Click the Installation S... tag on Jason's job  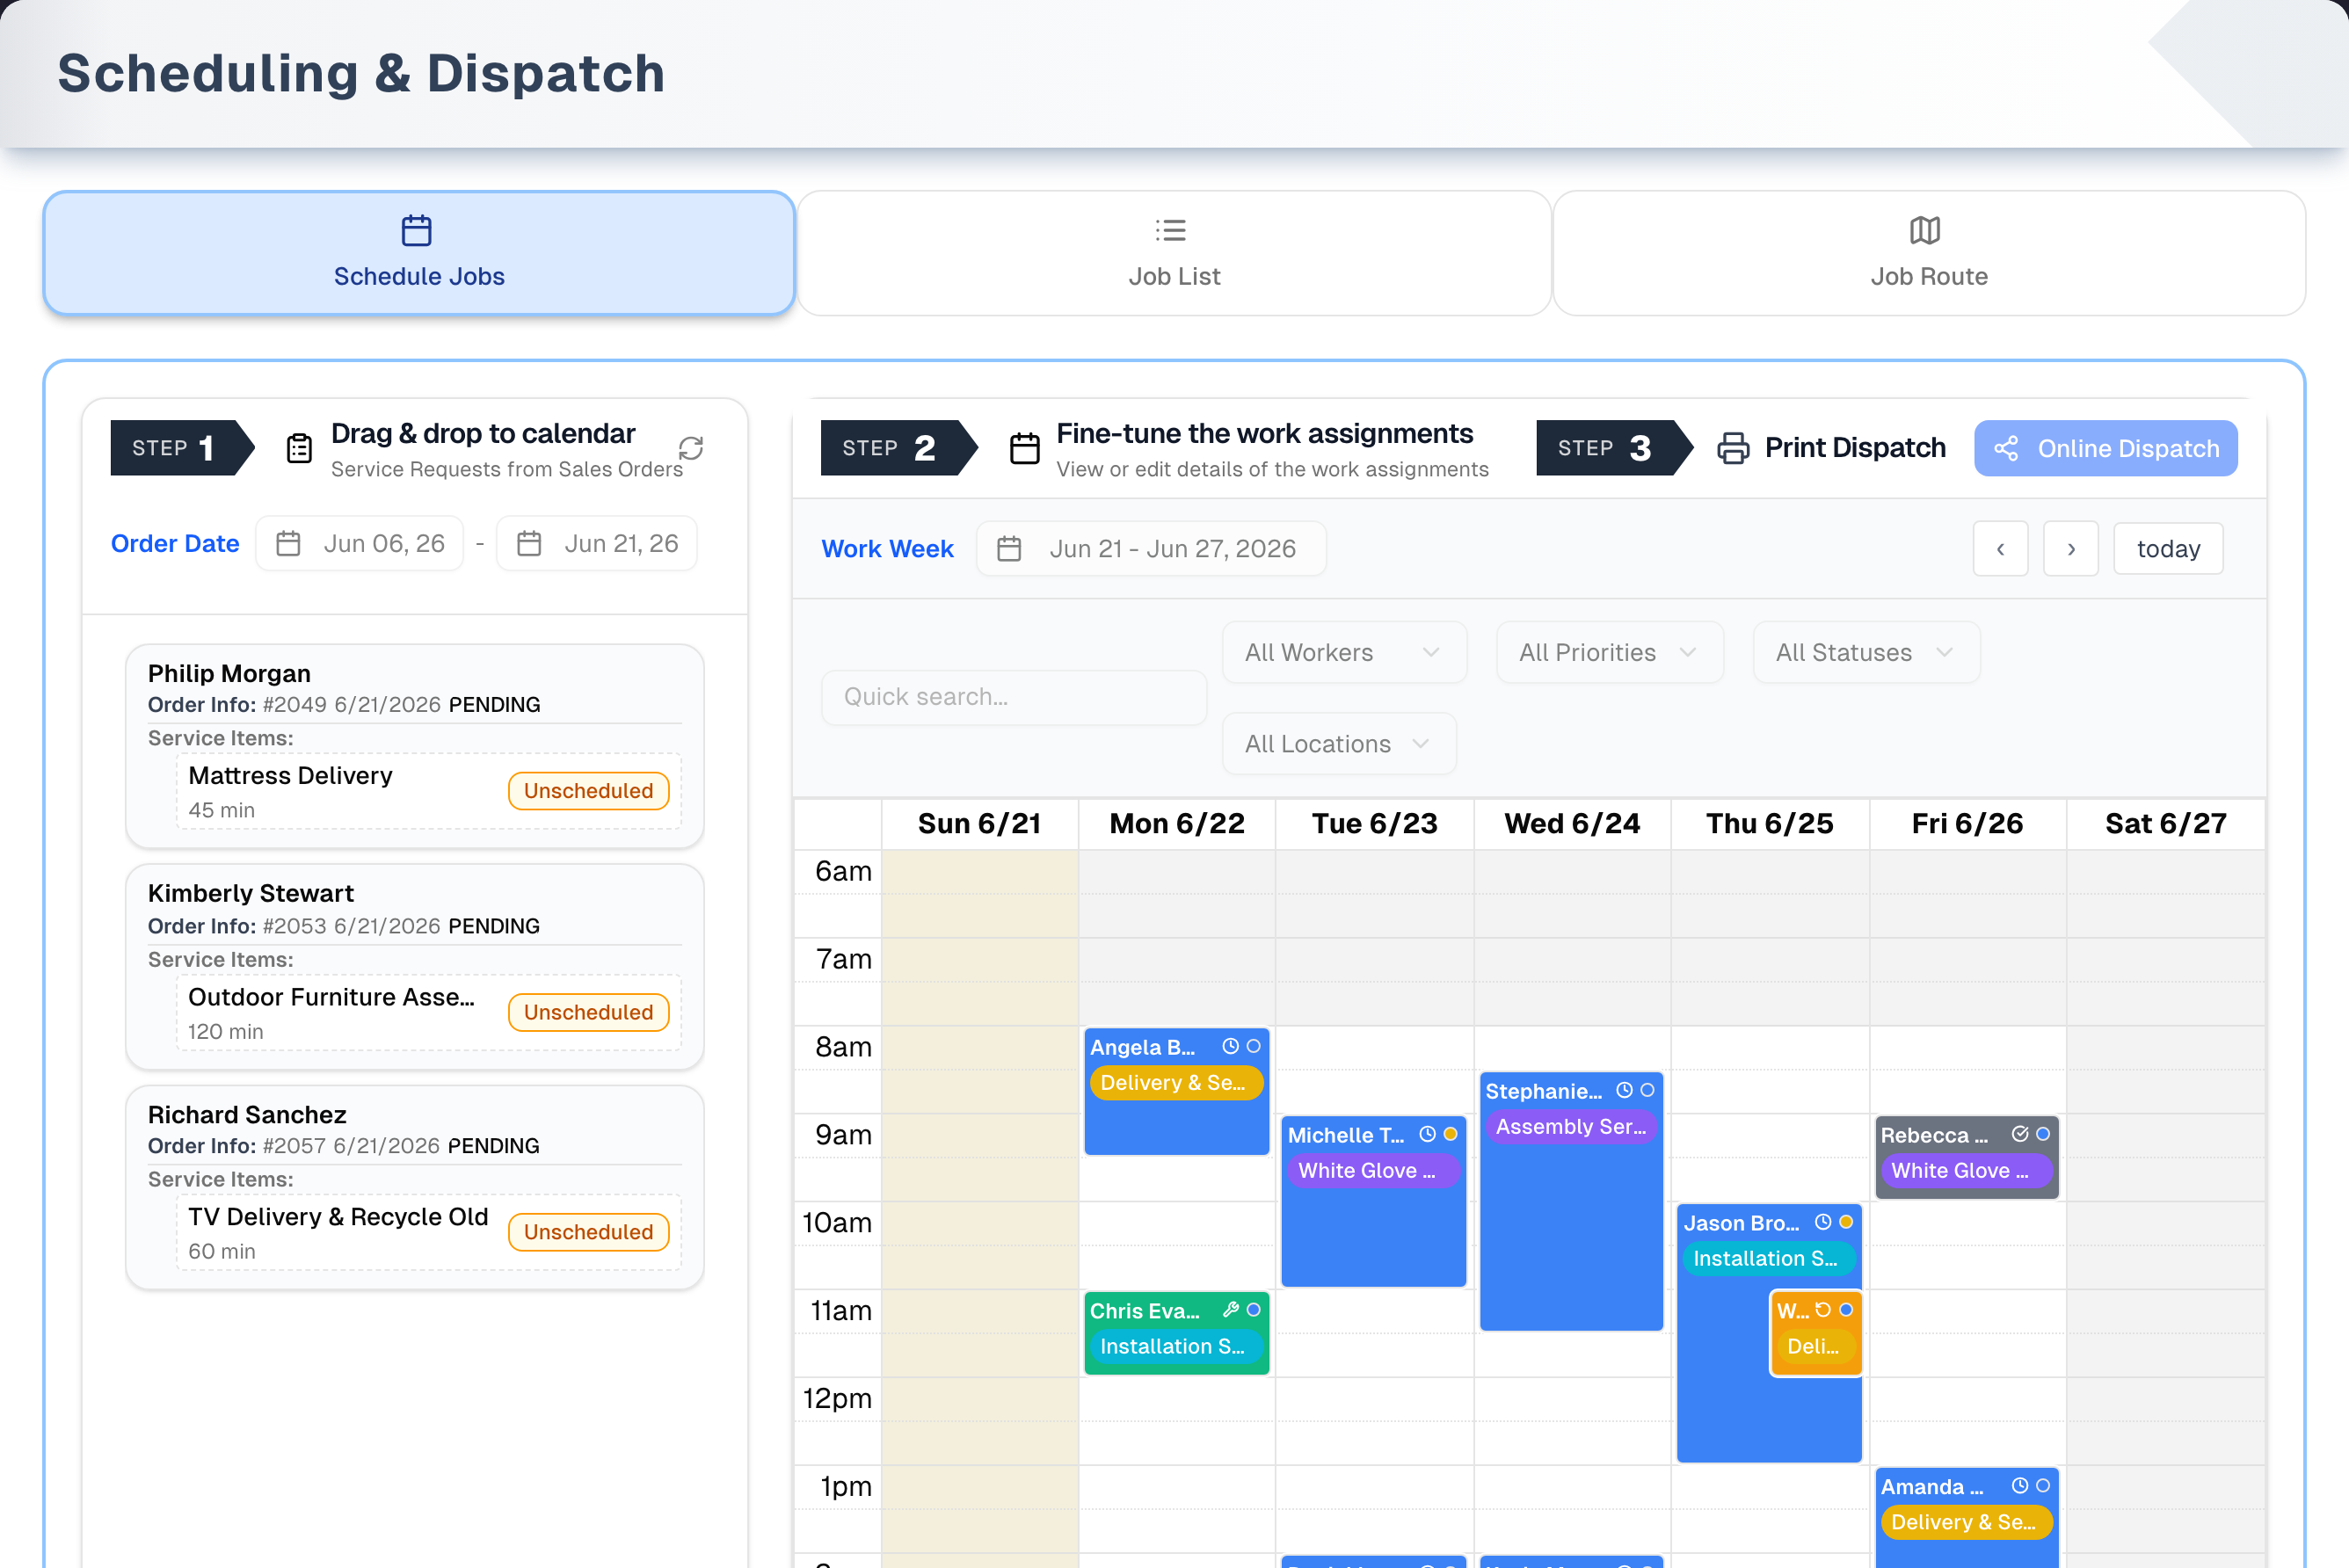pyautogui.click(x=1768, y=1259)
